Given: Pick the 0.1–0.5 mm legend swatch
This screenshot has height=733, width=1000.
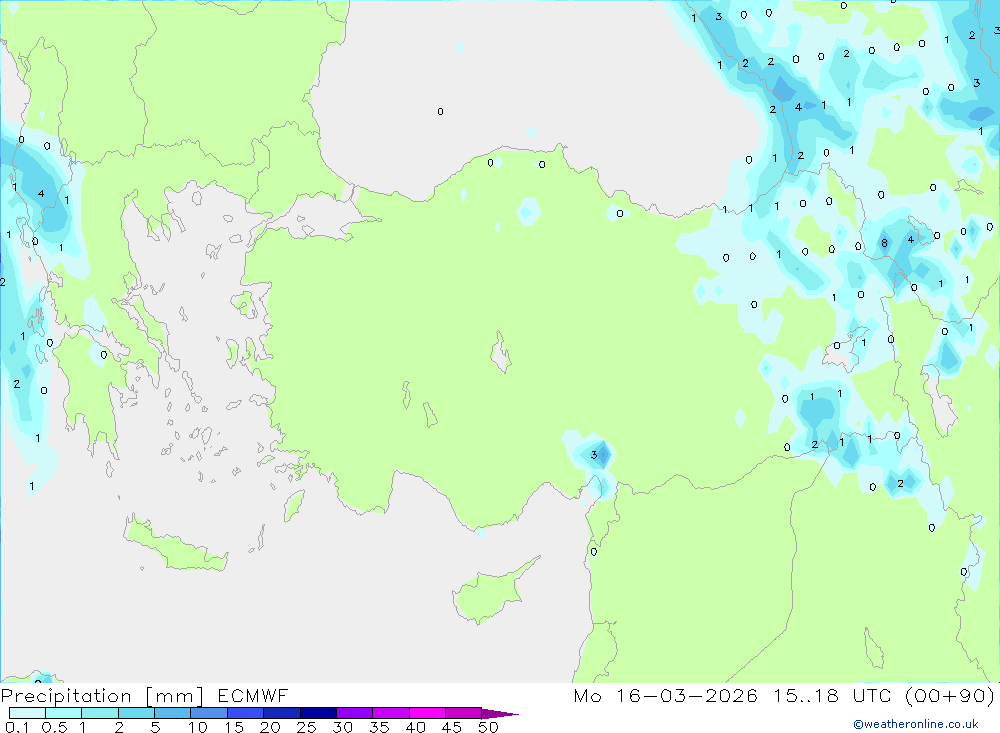Looking at the screenshot, I should point(27,713).
